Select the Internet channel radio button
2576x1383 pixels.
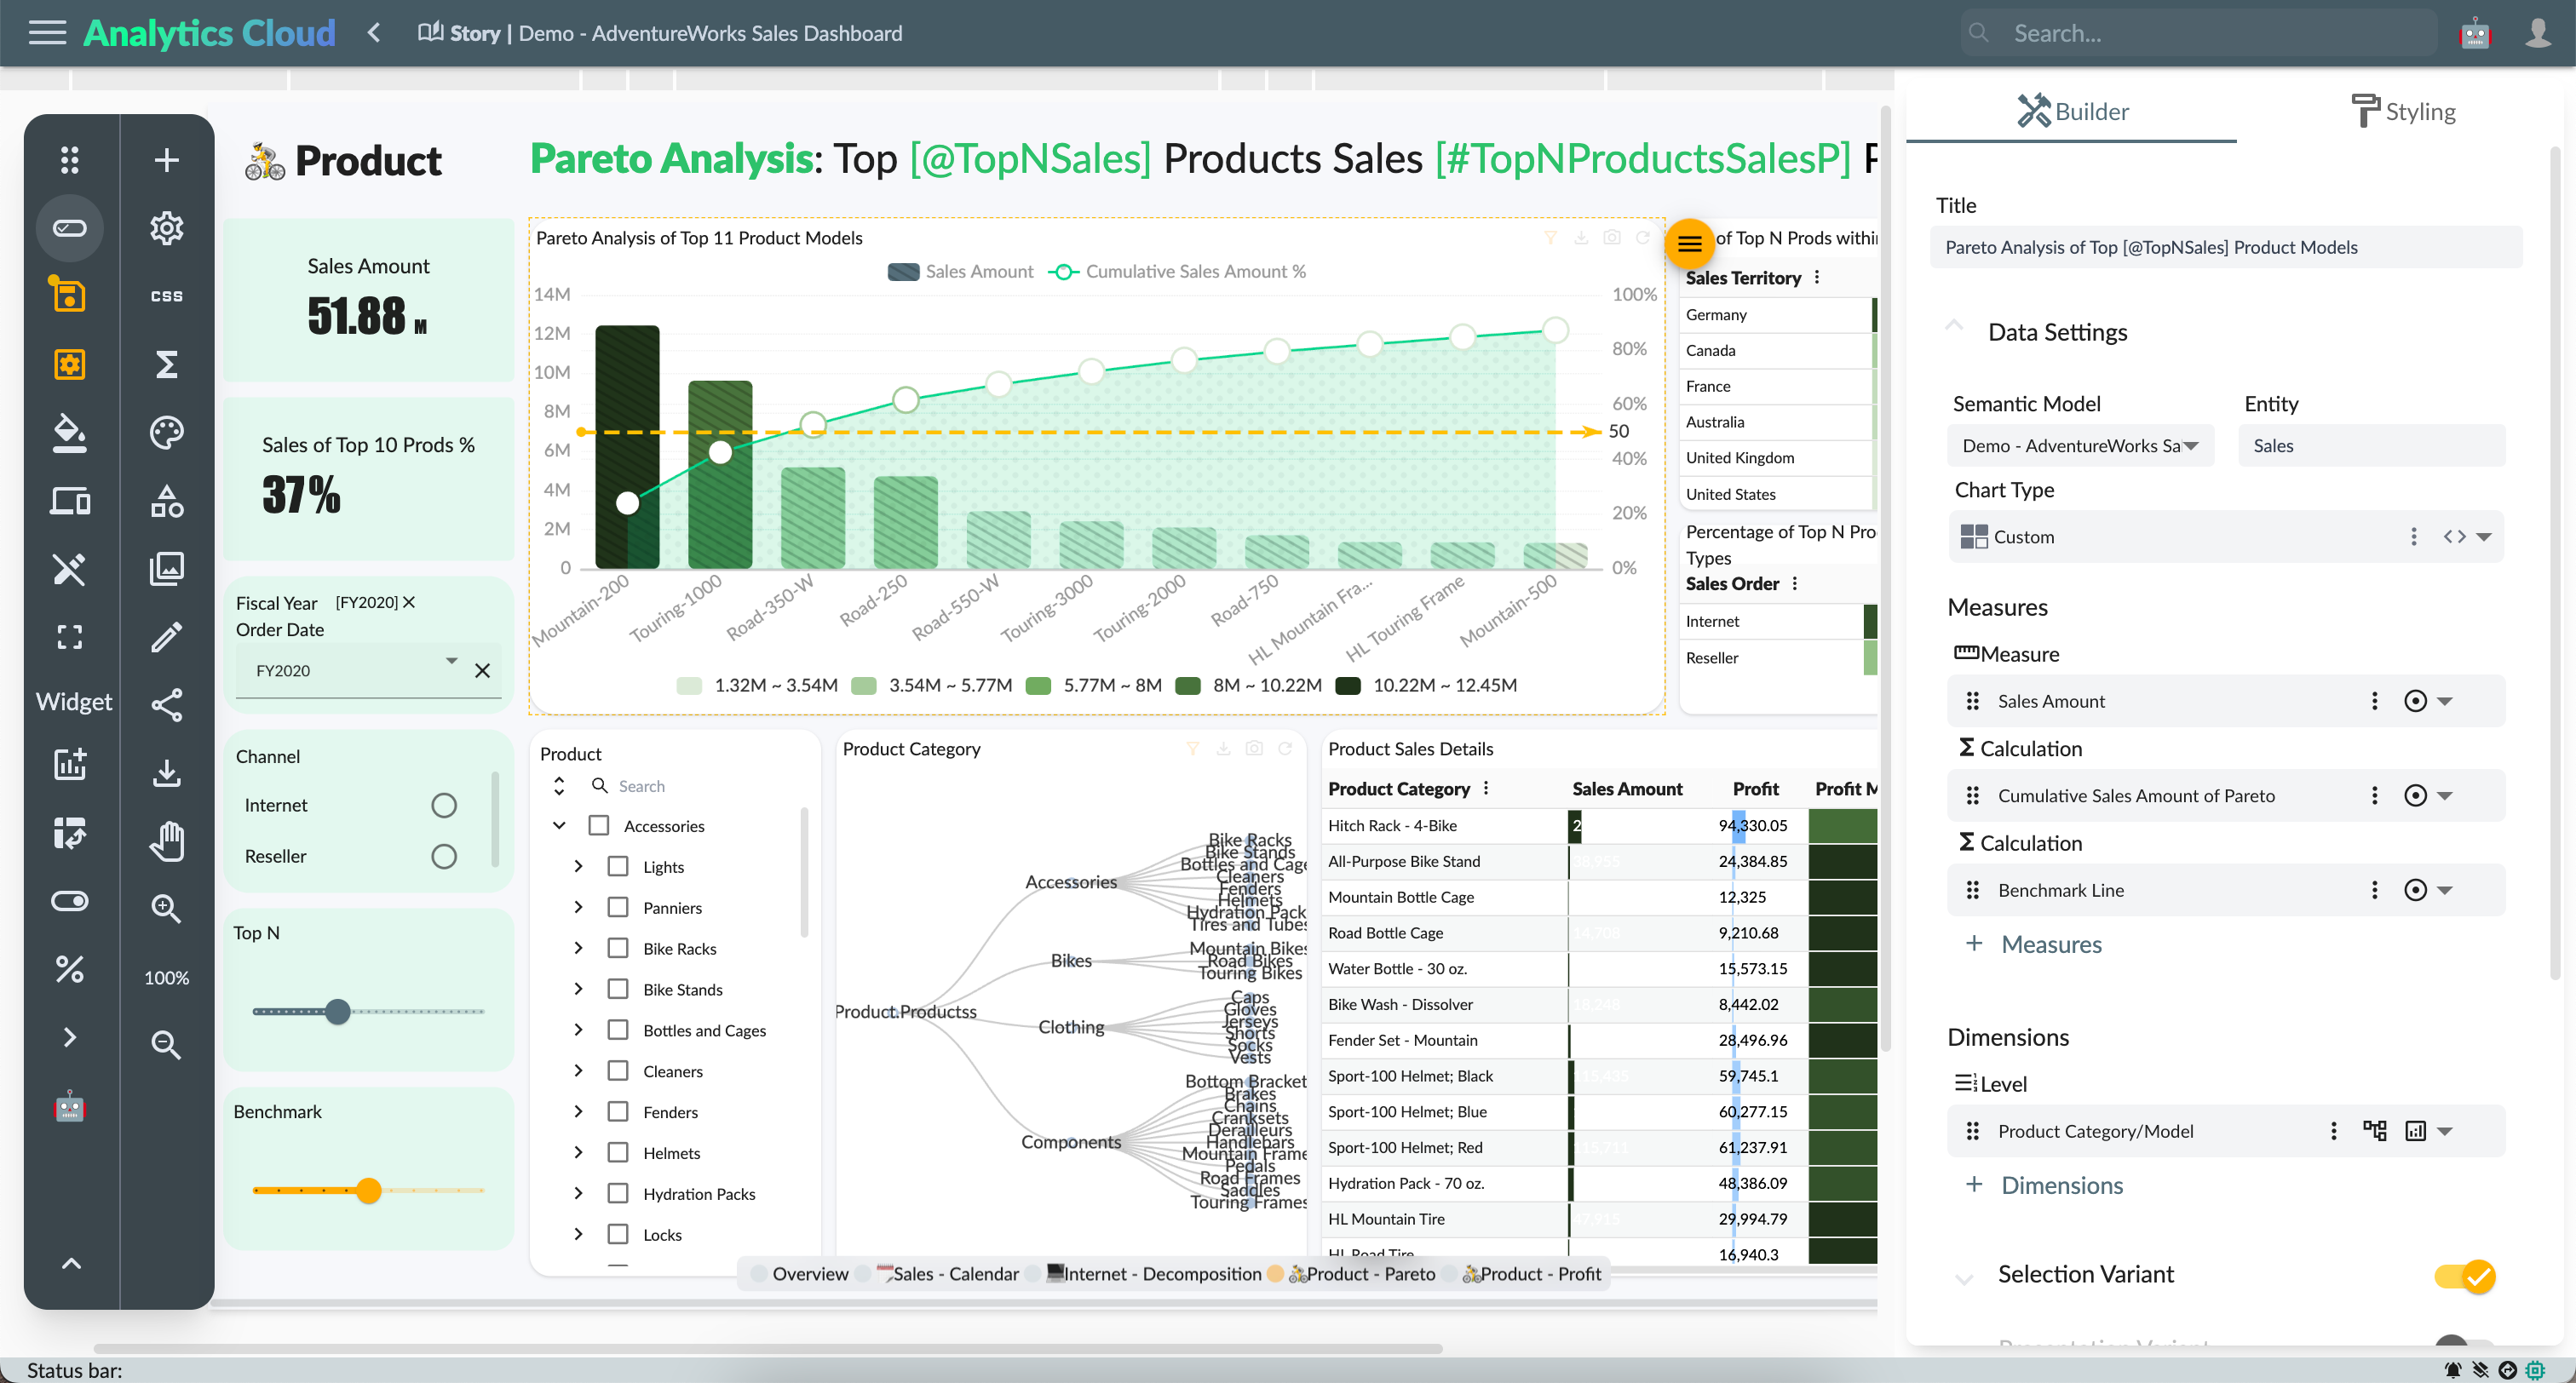(444, 806)
